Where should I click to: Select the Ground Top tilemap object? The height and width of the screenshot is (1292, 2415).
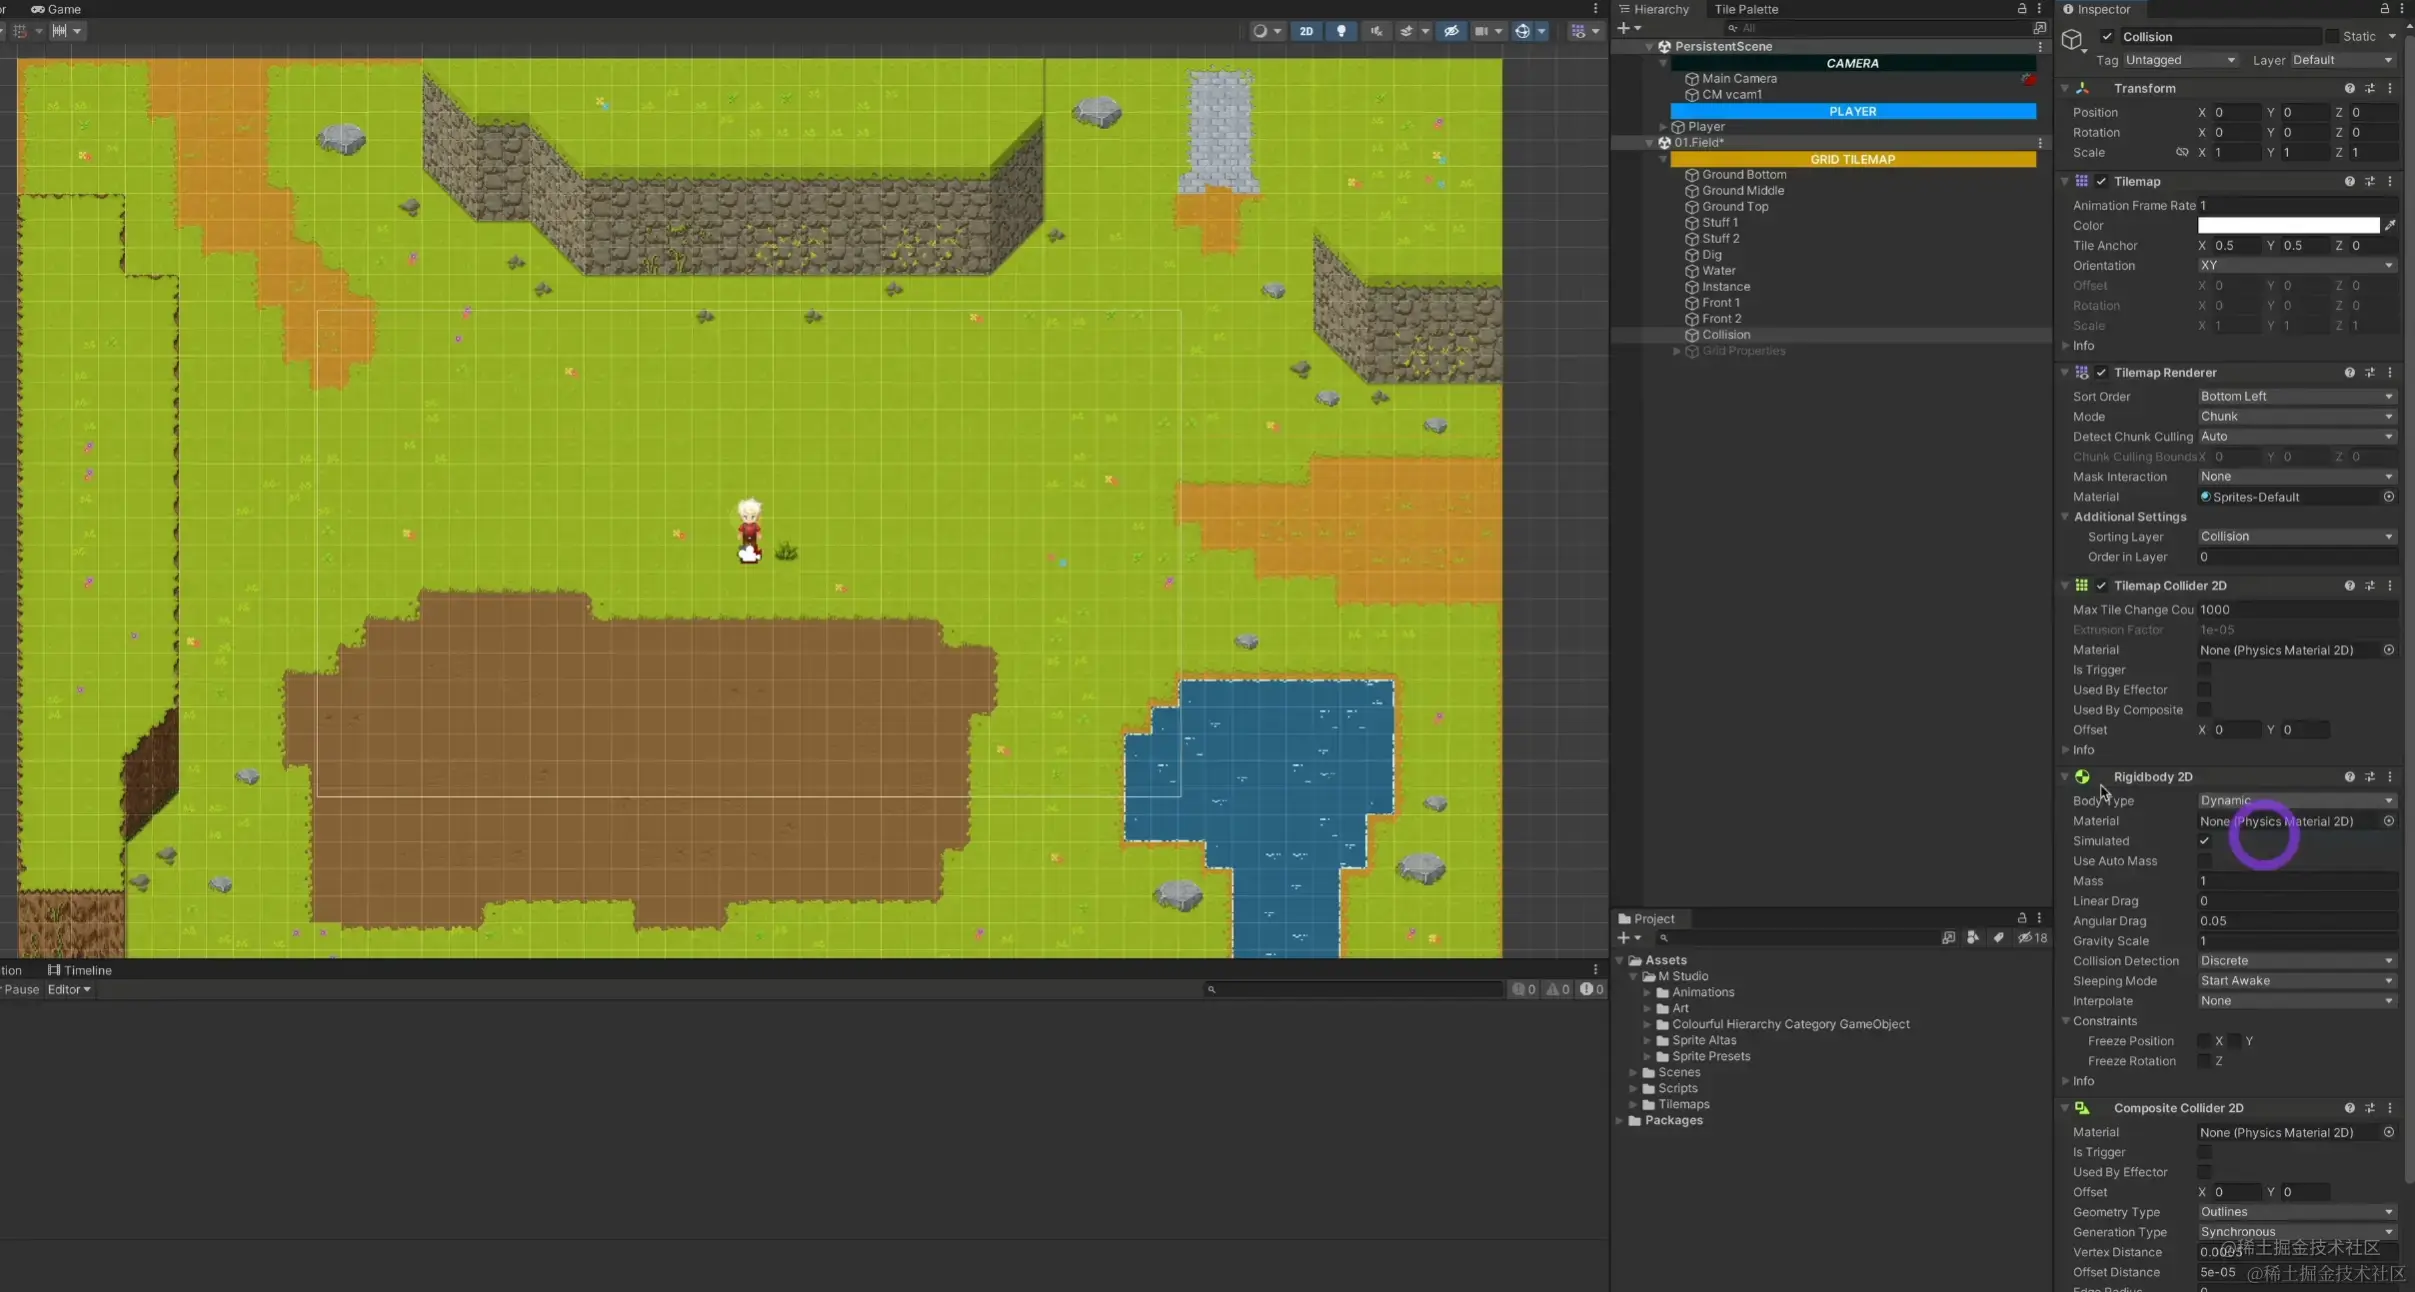pos(1735,207)
